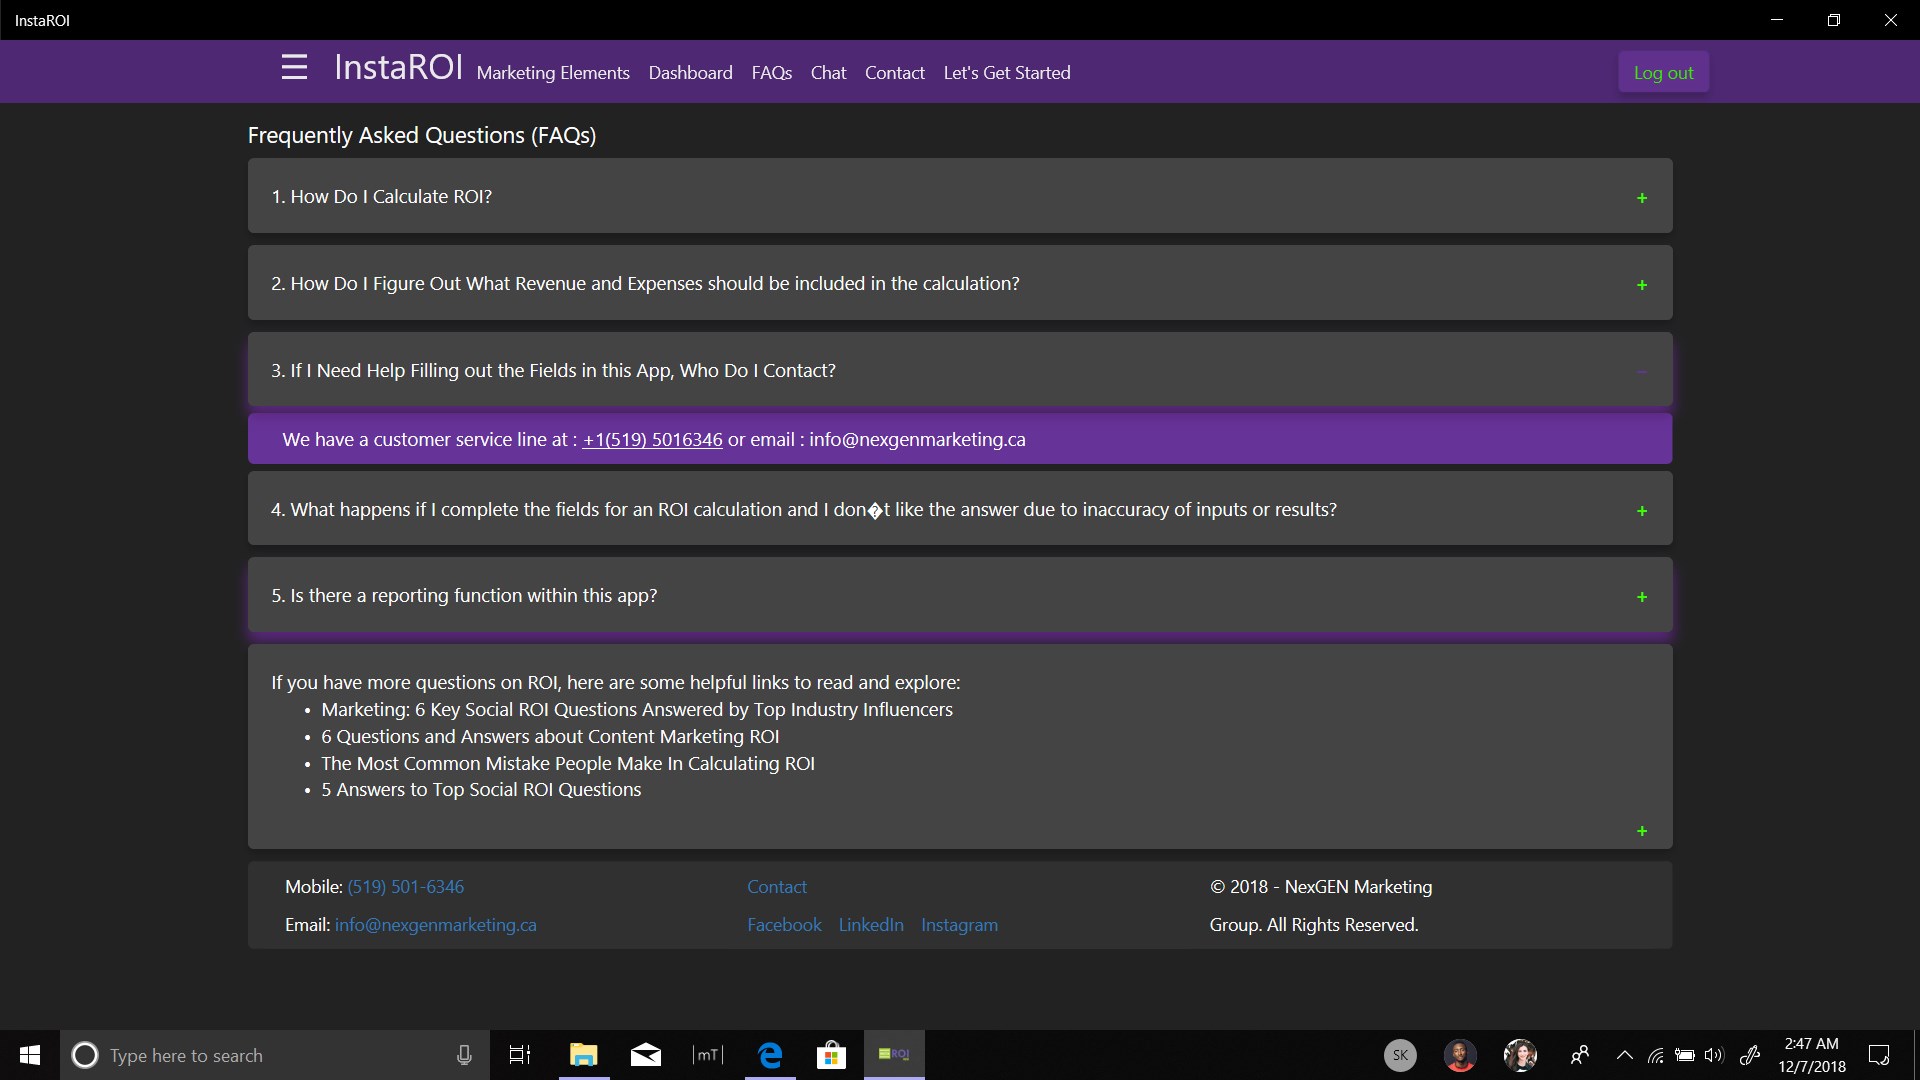Collapse the Who Do I Contact question
Screen dimensions: 1920x1080
tap(959, 371)
